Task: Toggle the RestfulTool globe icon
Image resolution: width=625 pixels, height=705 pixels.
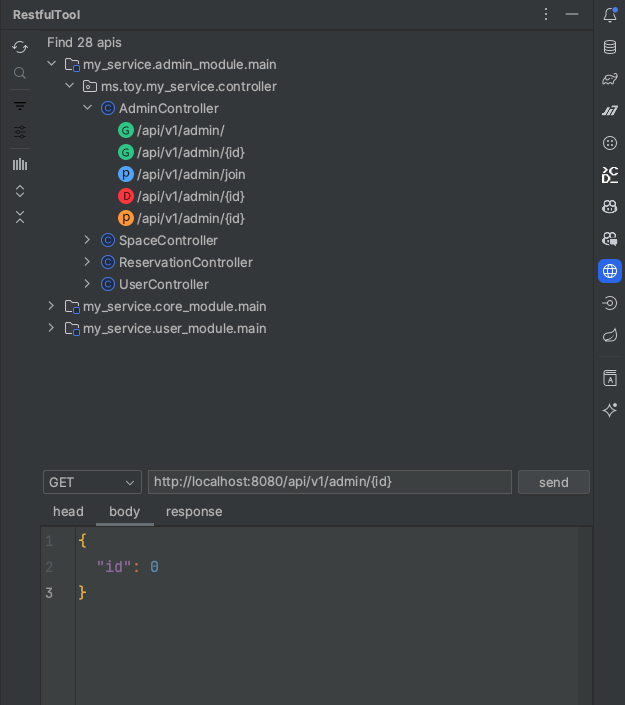Action: [610, 271]
